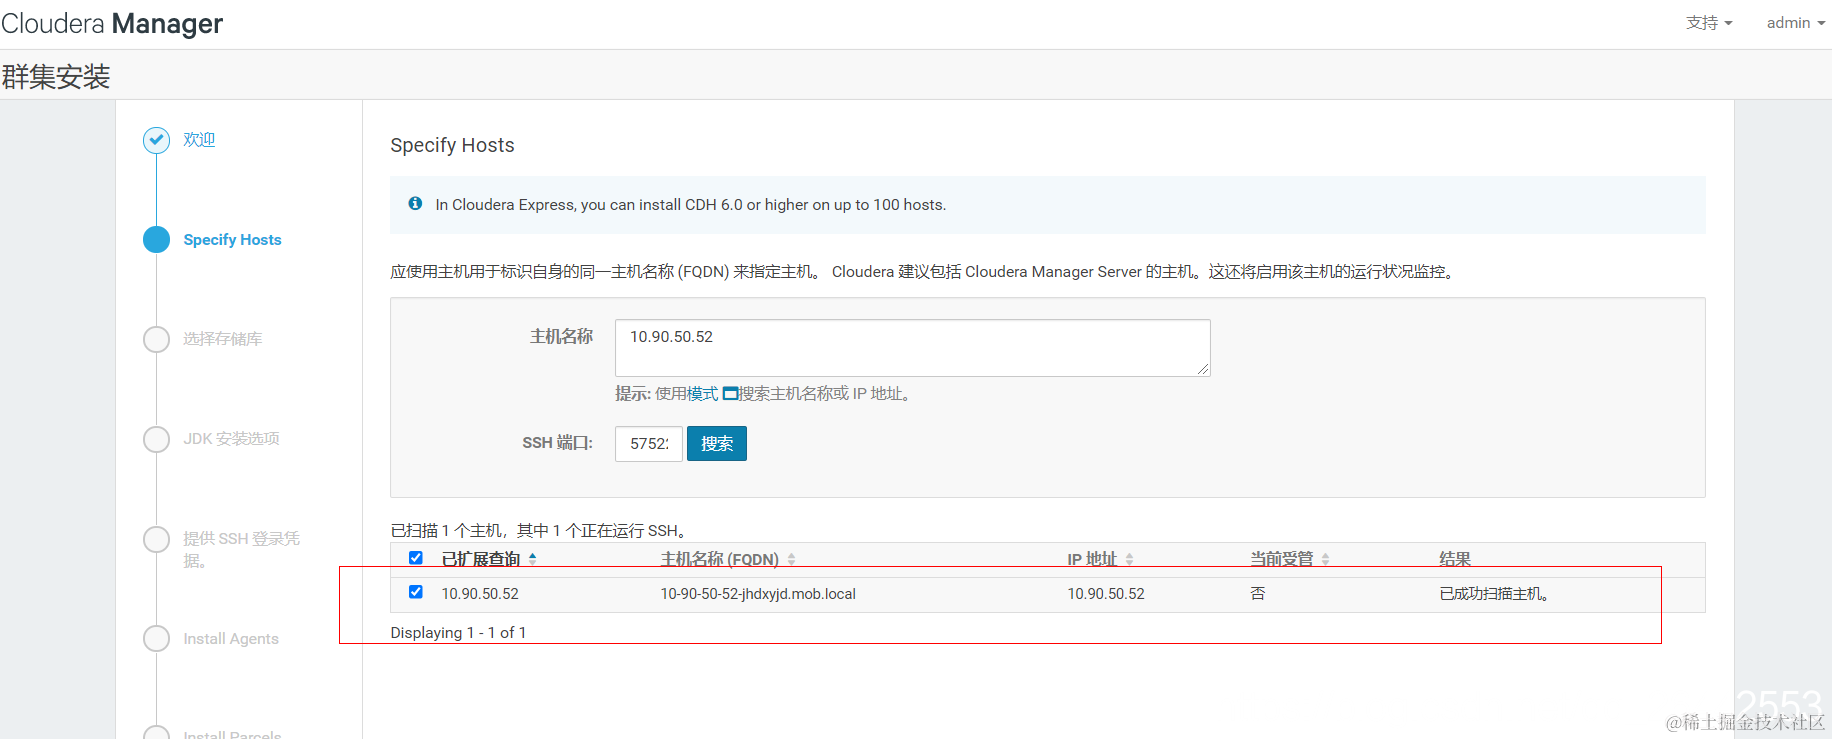Open the admin user dropdown
Screen dimensions: 1832x739
coord(1796,23)
